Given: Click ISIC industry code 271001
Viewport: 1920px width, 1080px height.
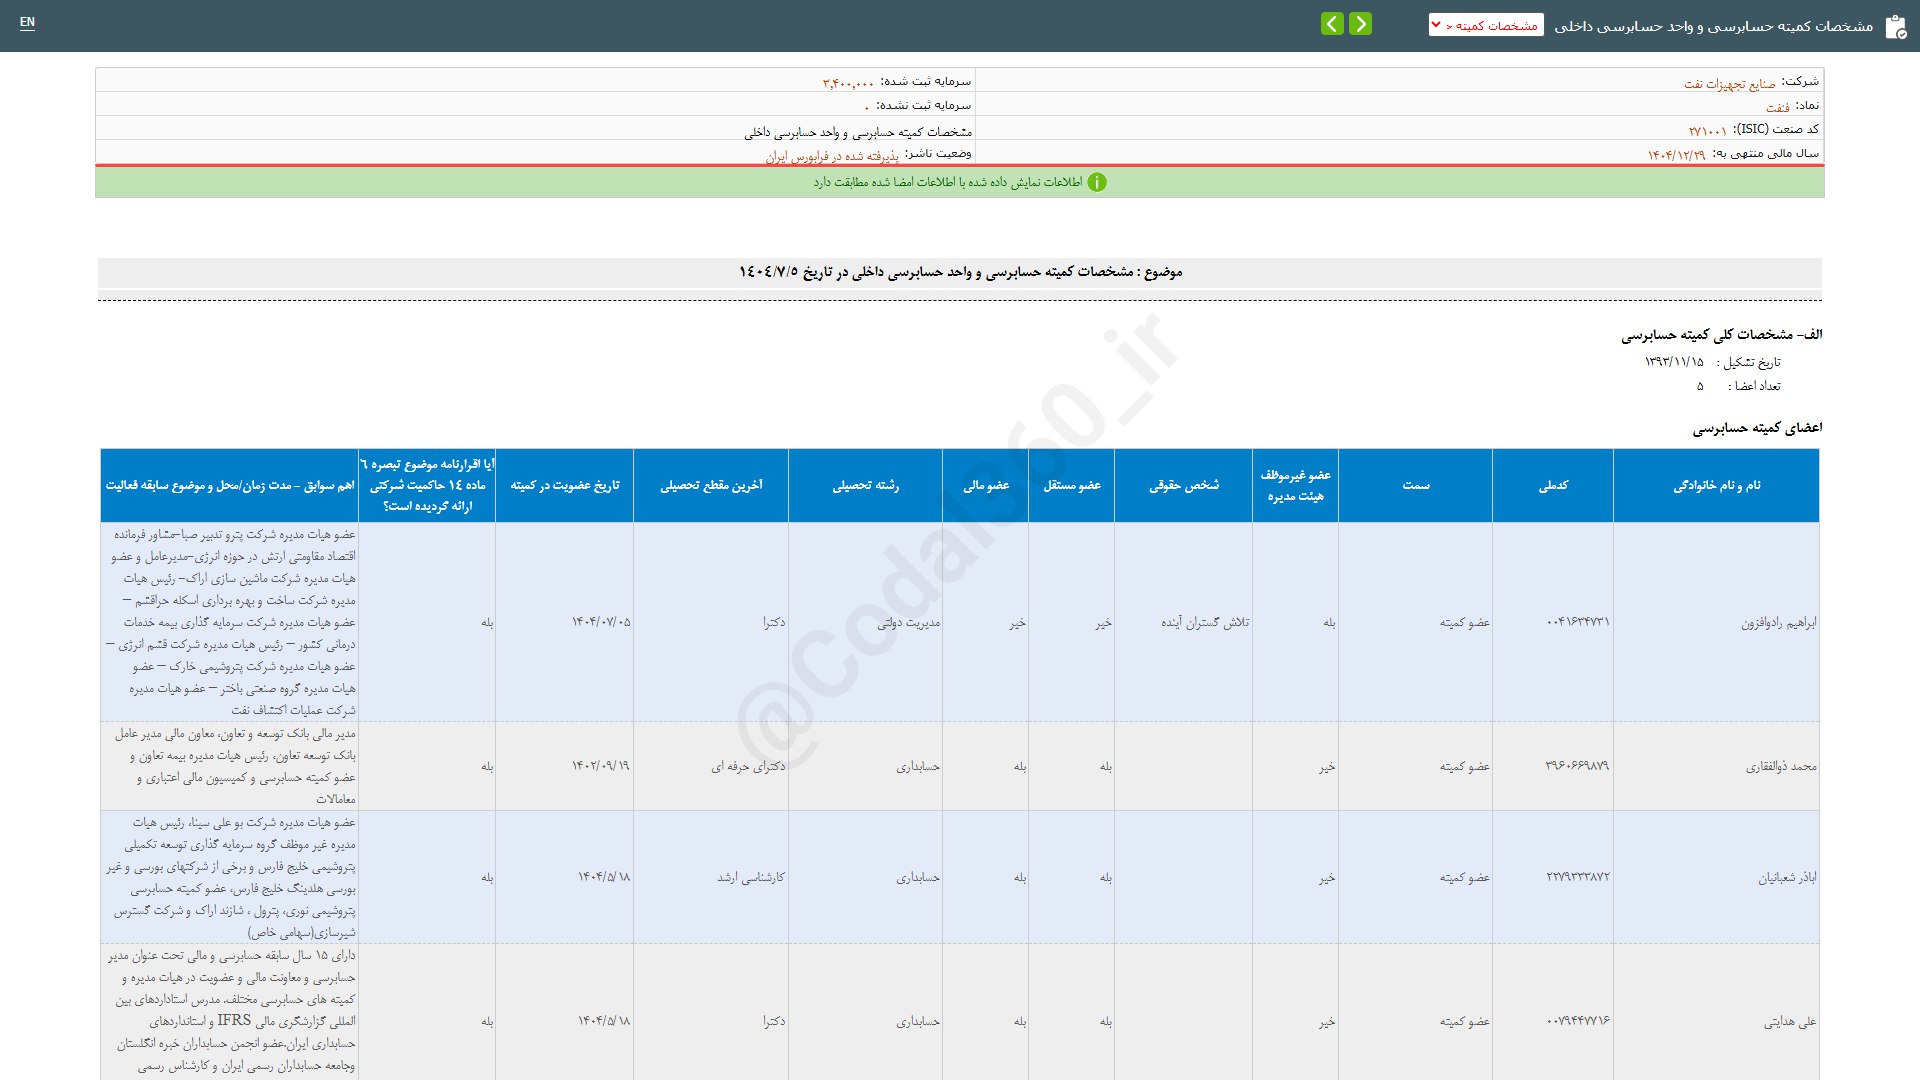Looking at the screenshot, I should 1707,131.
